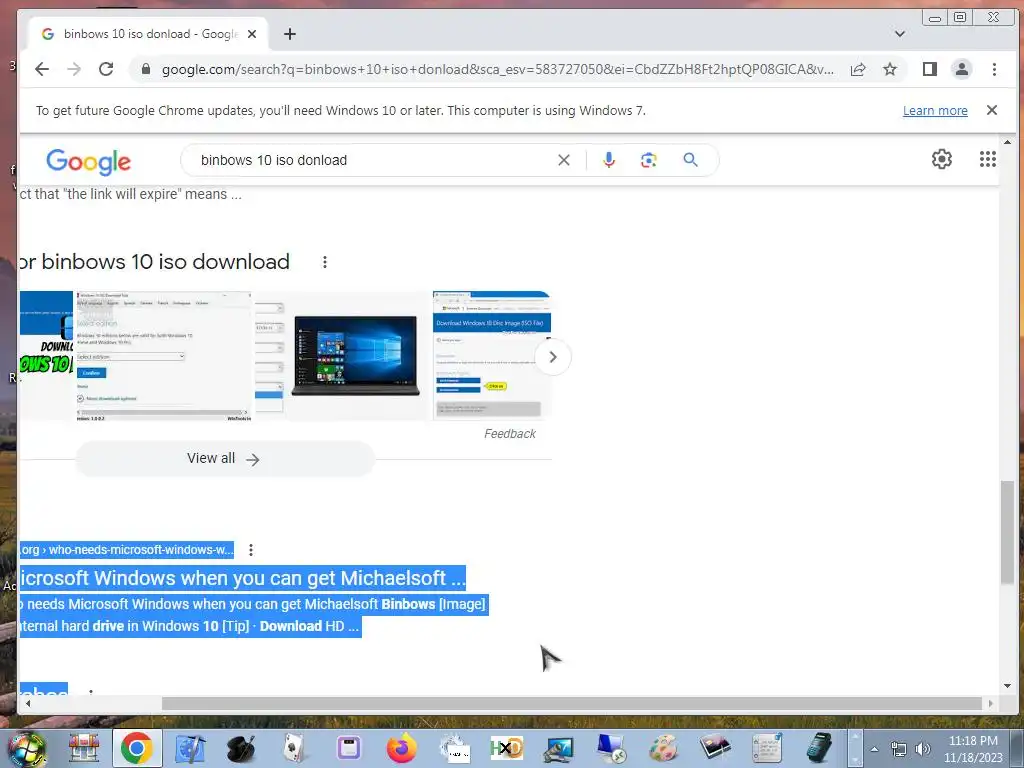Open Google quick settings gear
1024x768 pixels.
pos(941,159)
